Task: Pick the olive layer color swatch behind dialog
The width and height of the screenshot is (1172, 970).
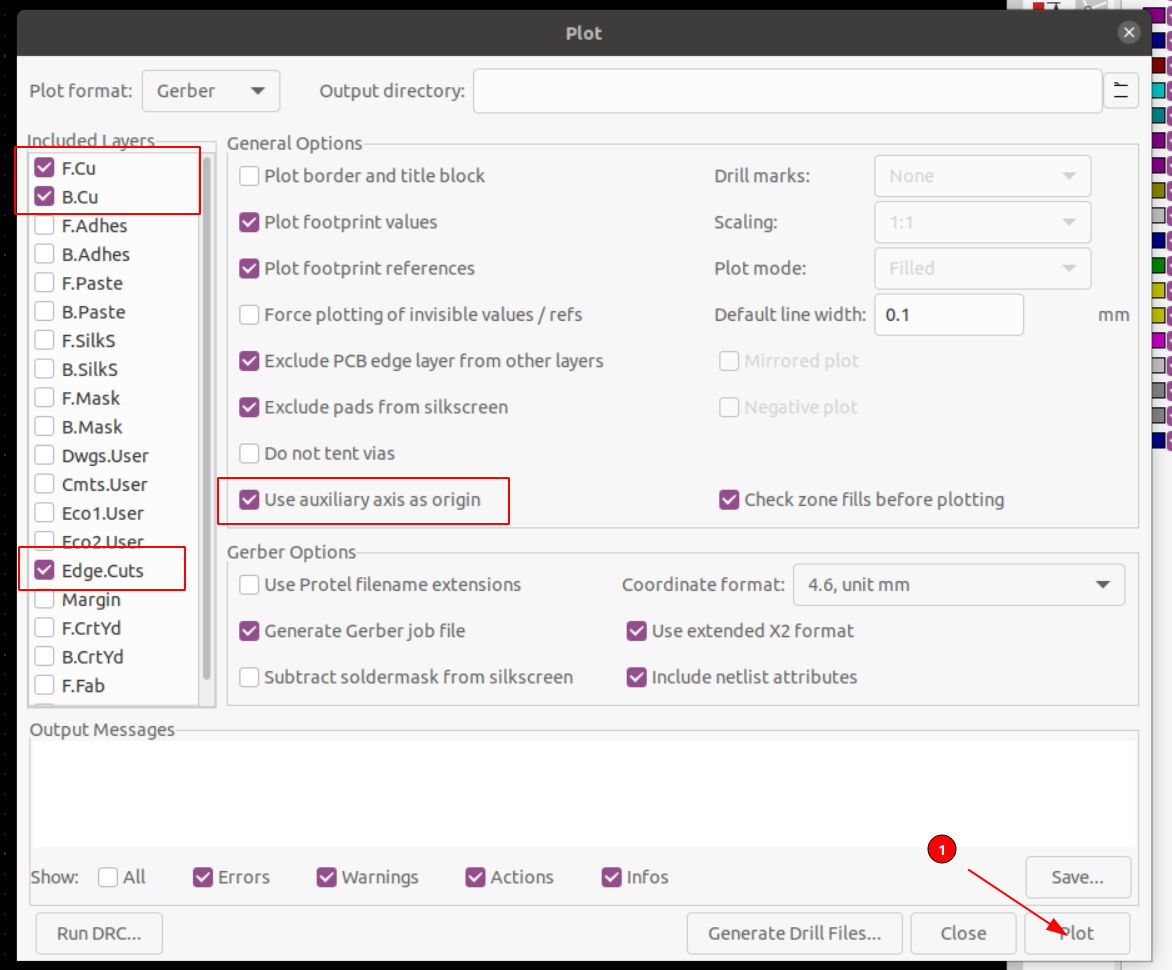Action: coord(1159,190)
